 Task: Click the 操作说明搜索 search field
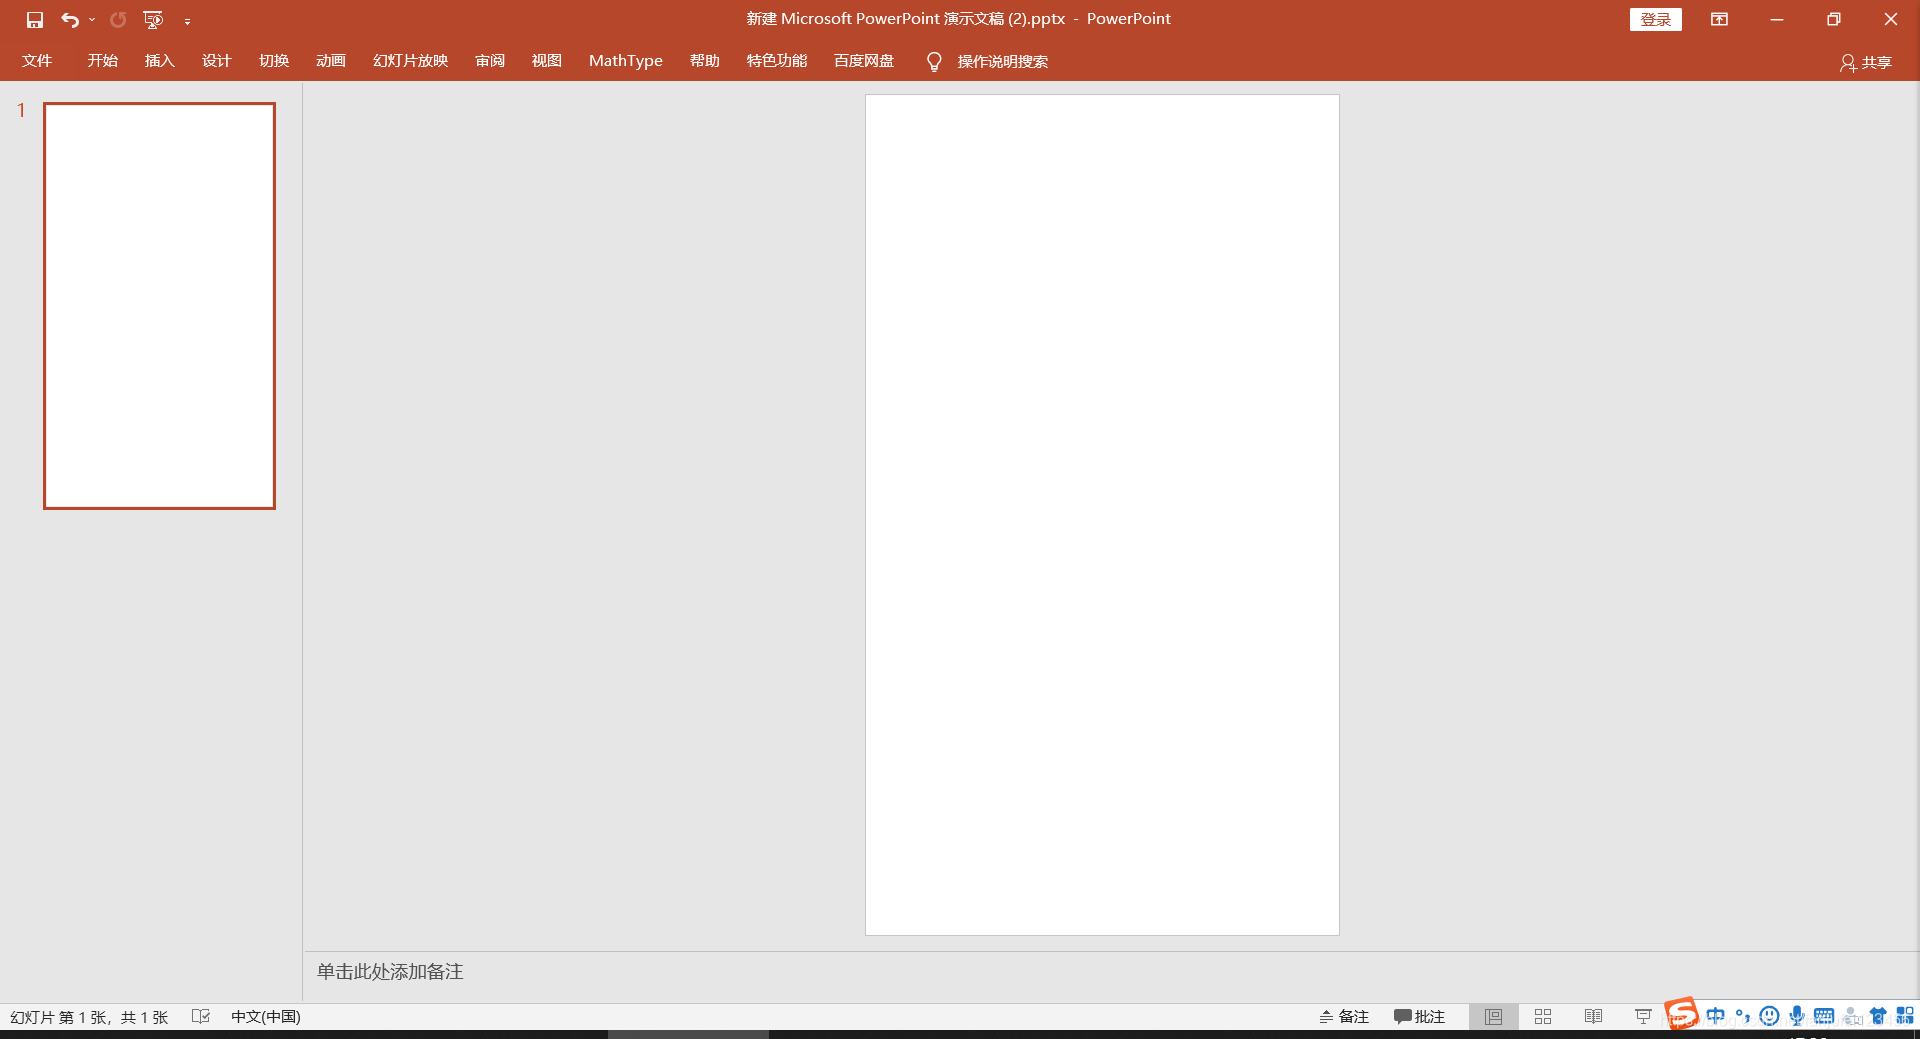coord(1003,62)
